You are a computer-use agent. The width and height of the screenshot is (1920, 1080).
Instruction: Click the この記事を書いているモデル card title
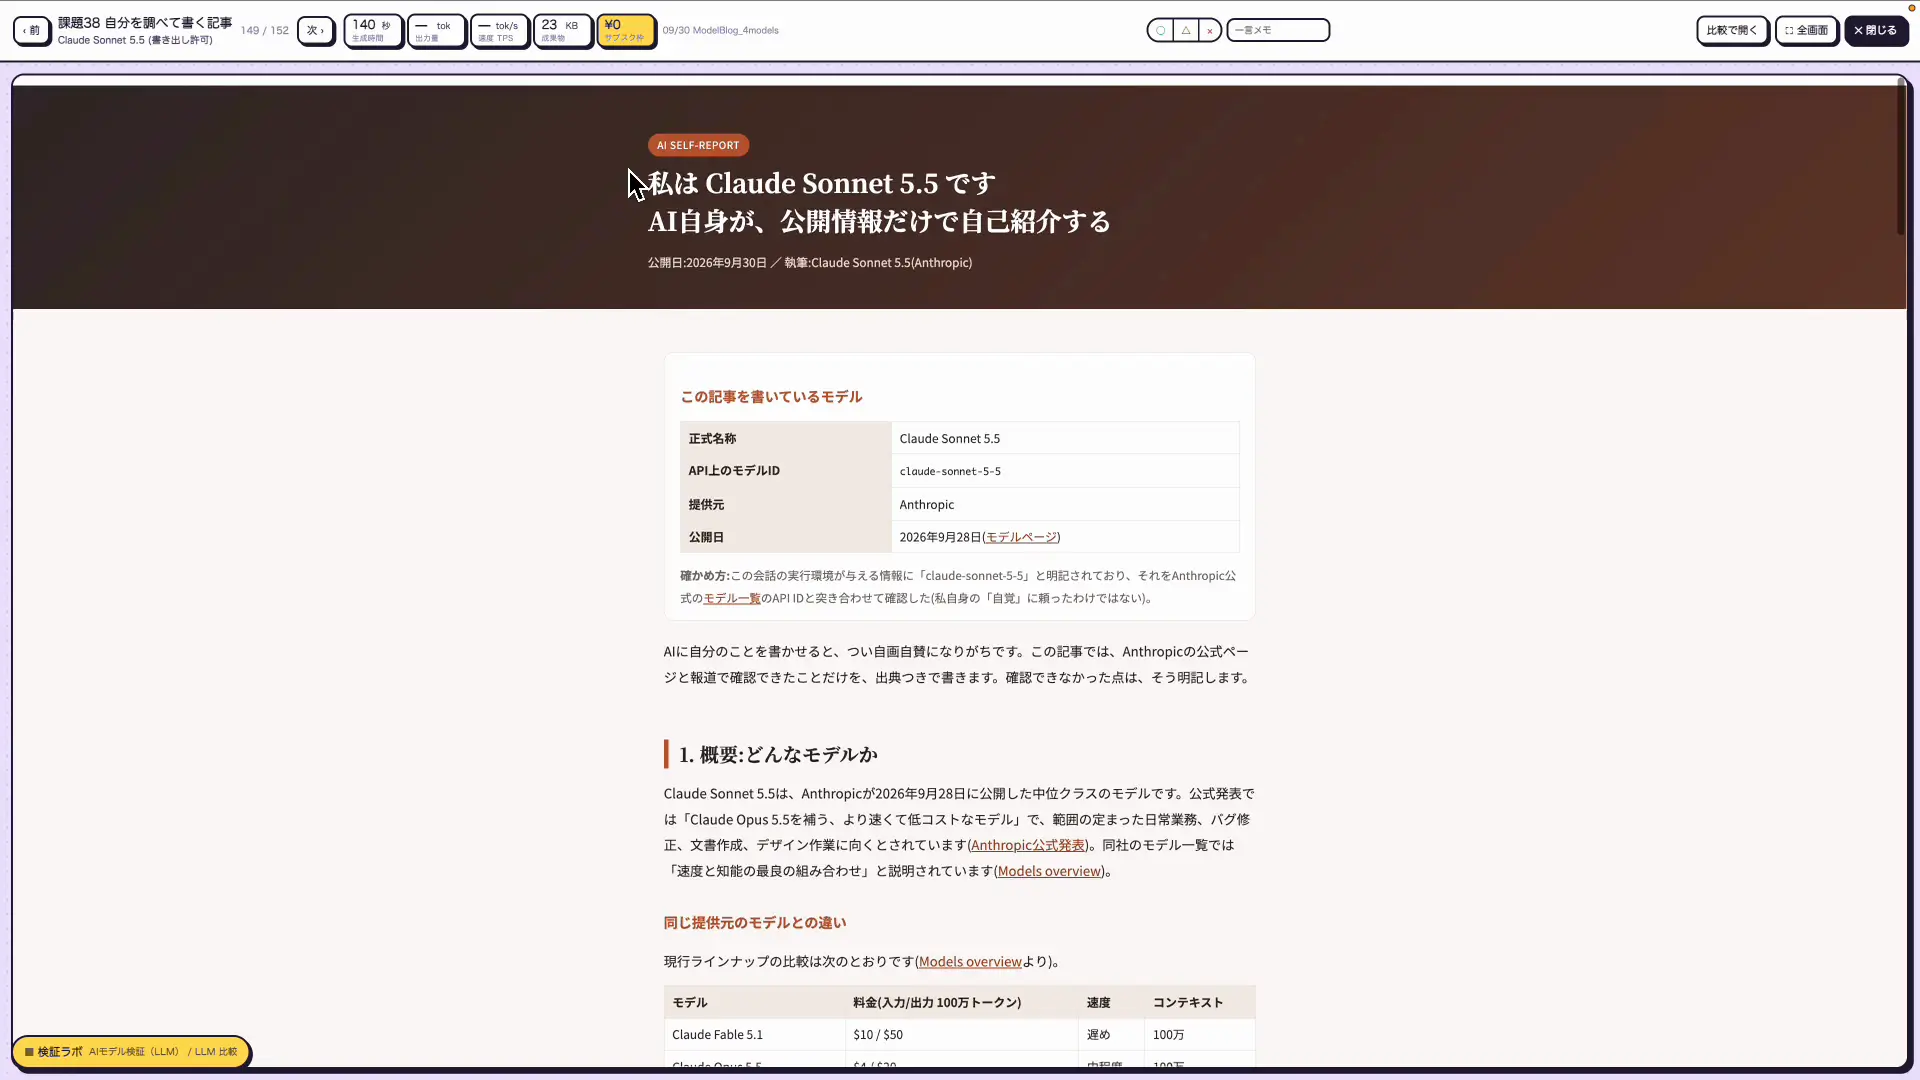pos(771,397)
